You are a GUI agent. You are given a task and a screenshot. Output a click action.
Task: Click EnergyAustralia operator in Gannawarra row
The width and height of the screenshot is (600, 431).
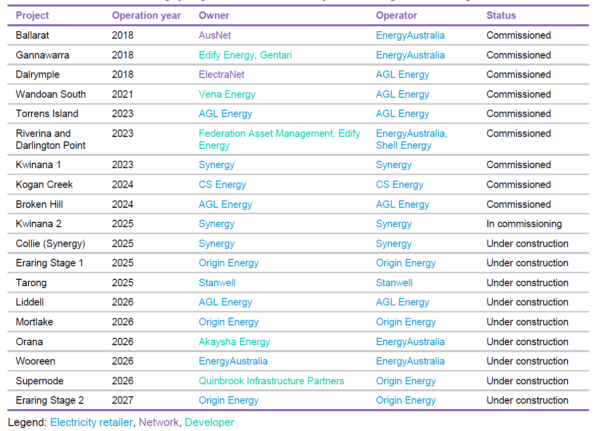[x=410, y=55]
